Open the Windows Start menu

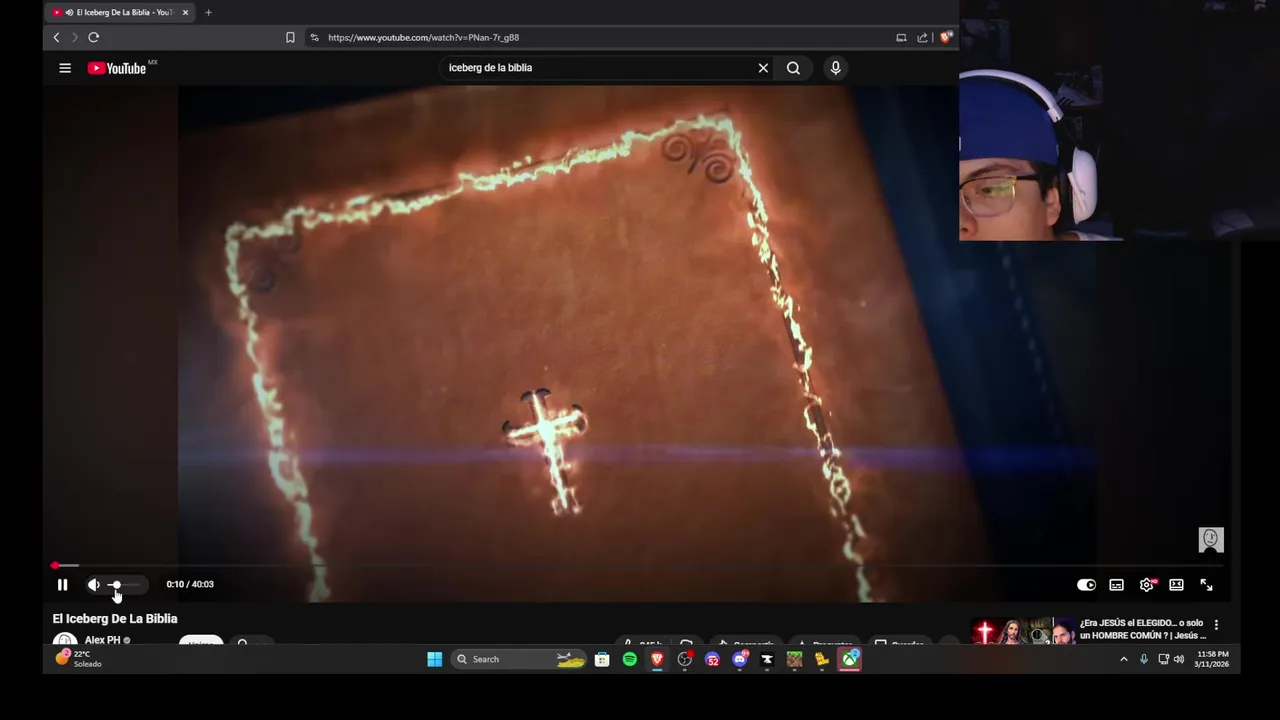point(434,659)
